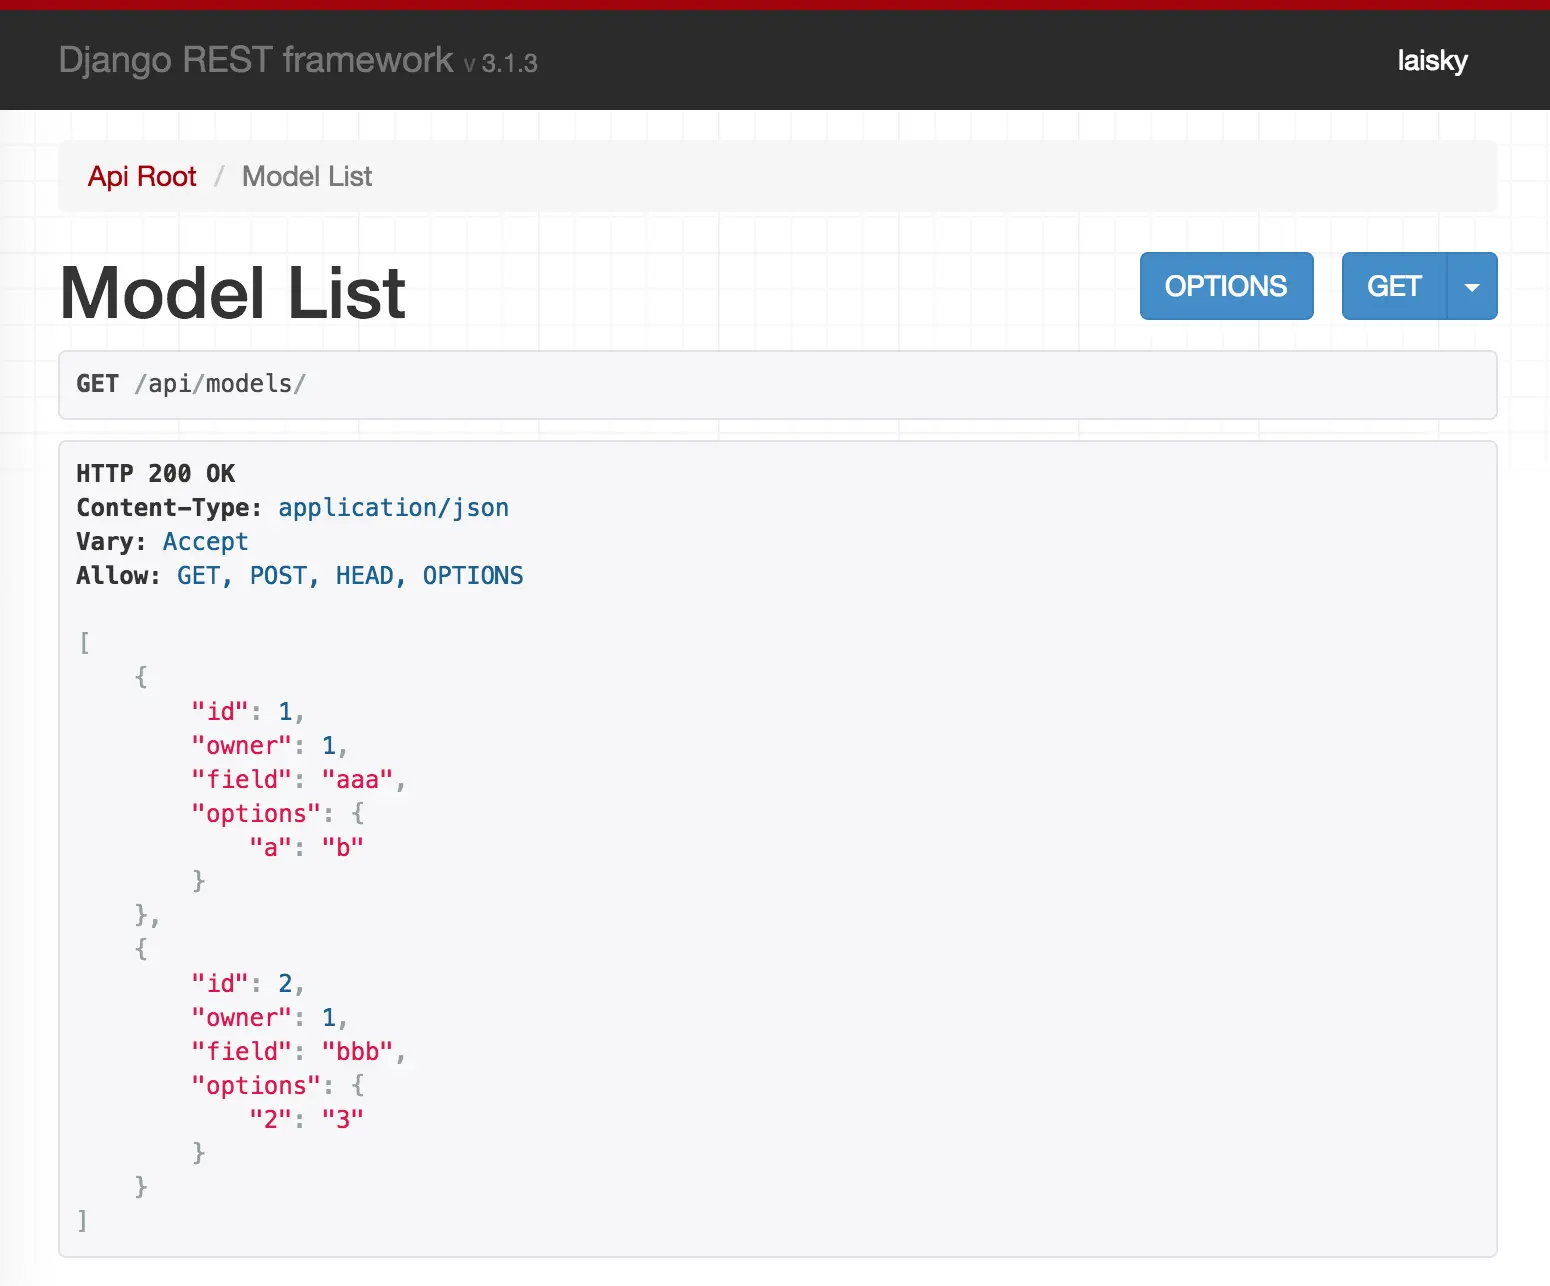Click Accept in the Vary header
The image size is (1550, 1286).
[205, 542]
